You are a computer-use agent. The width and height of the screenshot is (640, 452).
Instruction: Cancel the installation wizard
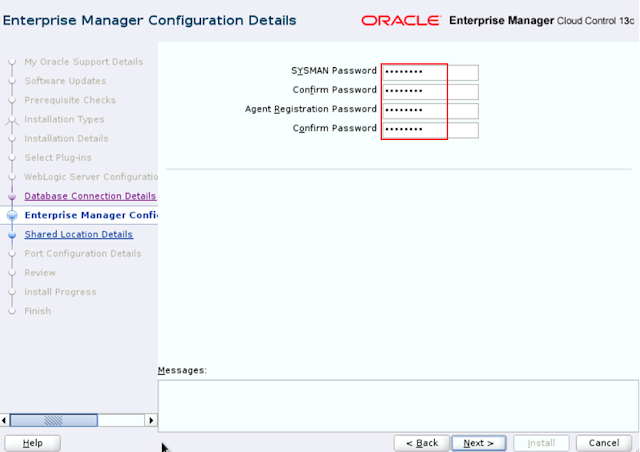(604, 443)
